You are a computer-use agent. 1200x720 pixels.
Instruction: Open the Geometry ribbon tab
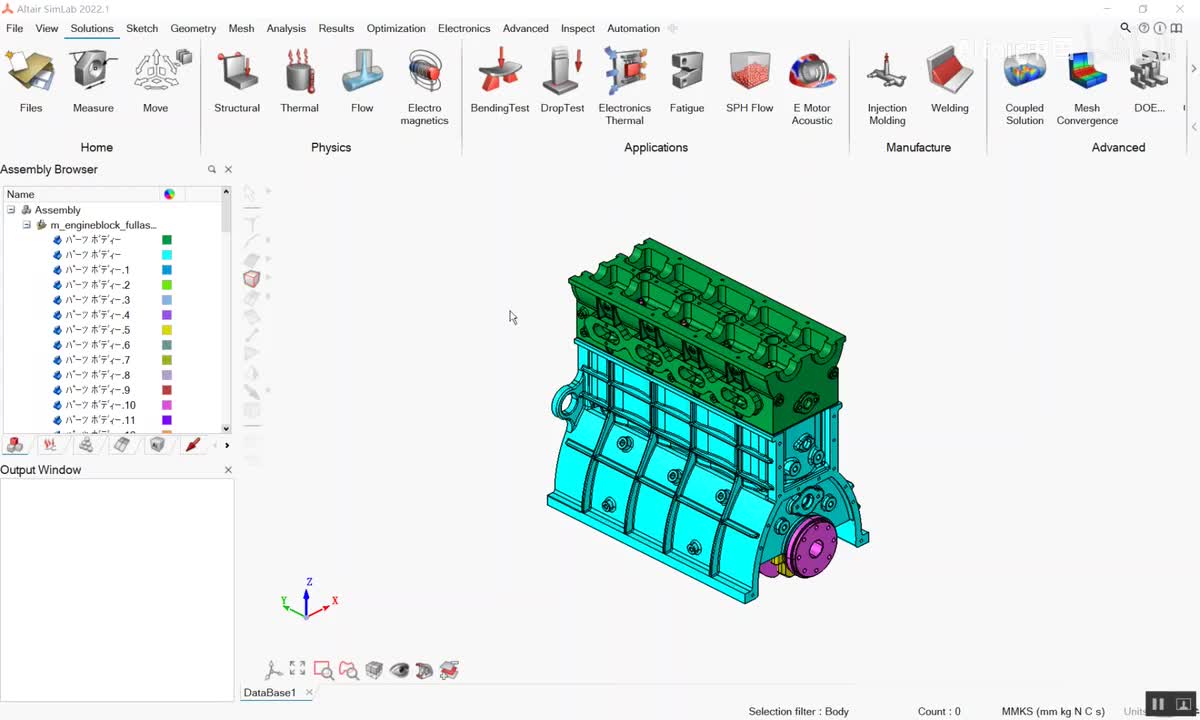click(x=193, y=28)
